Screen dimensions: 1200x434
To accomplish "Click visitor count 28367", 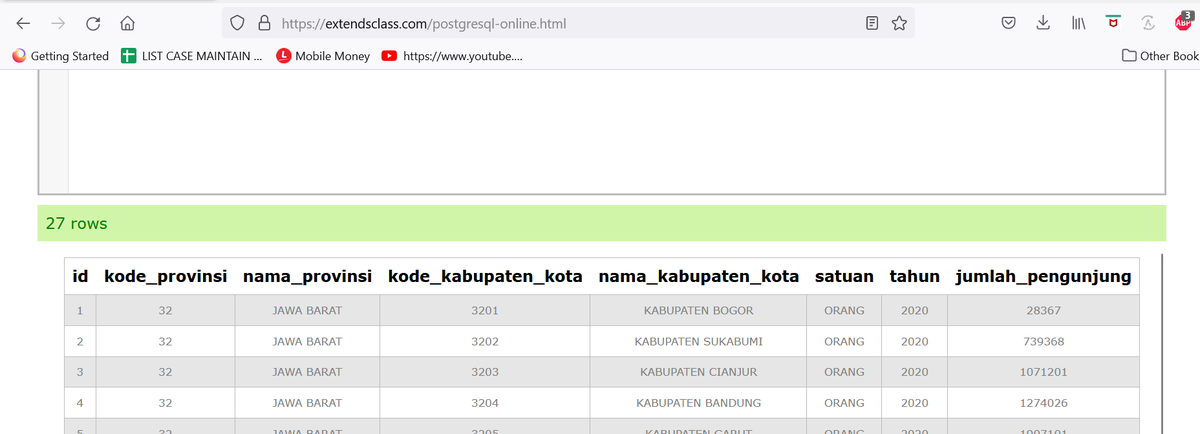I will click(1043, 310).
